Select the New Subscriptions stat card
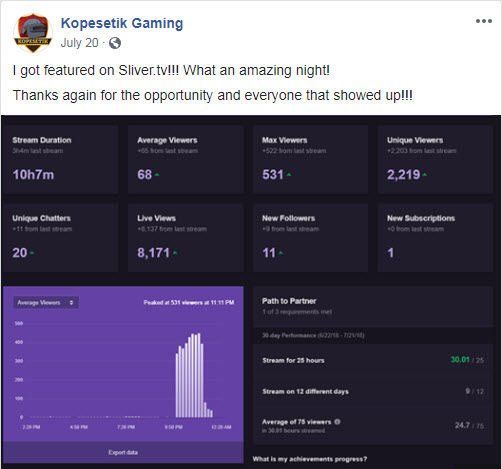 [435, 238]
